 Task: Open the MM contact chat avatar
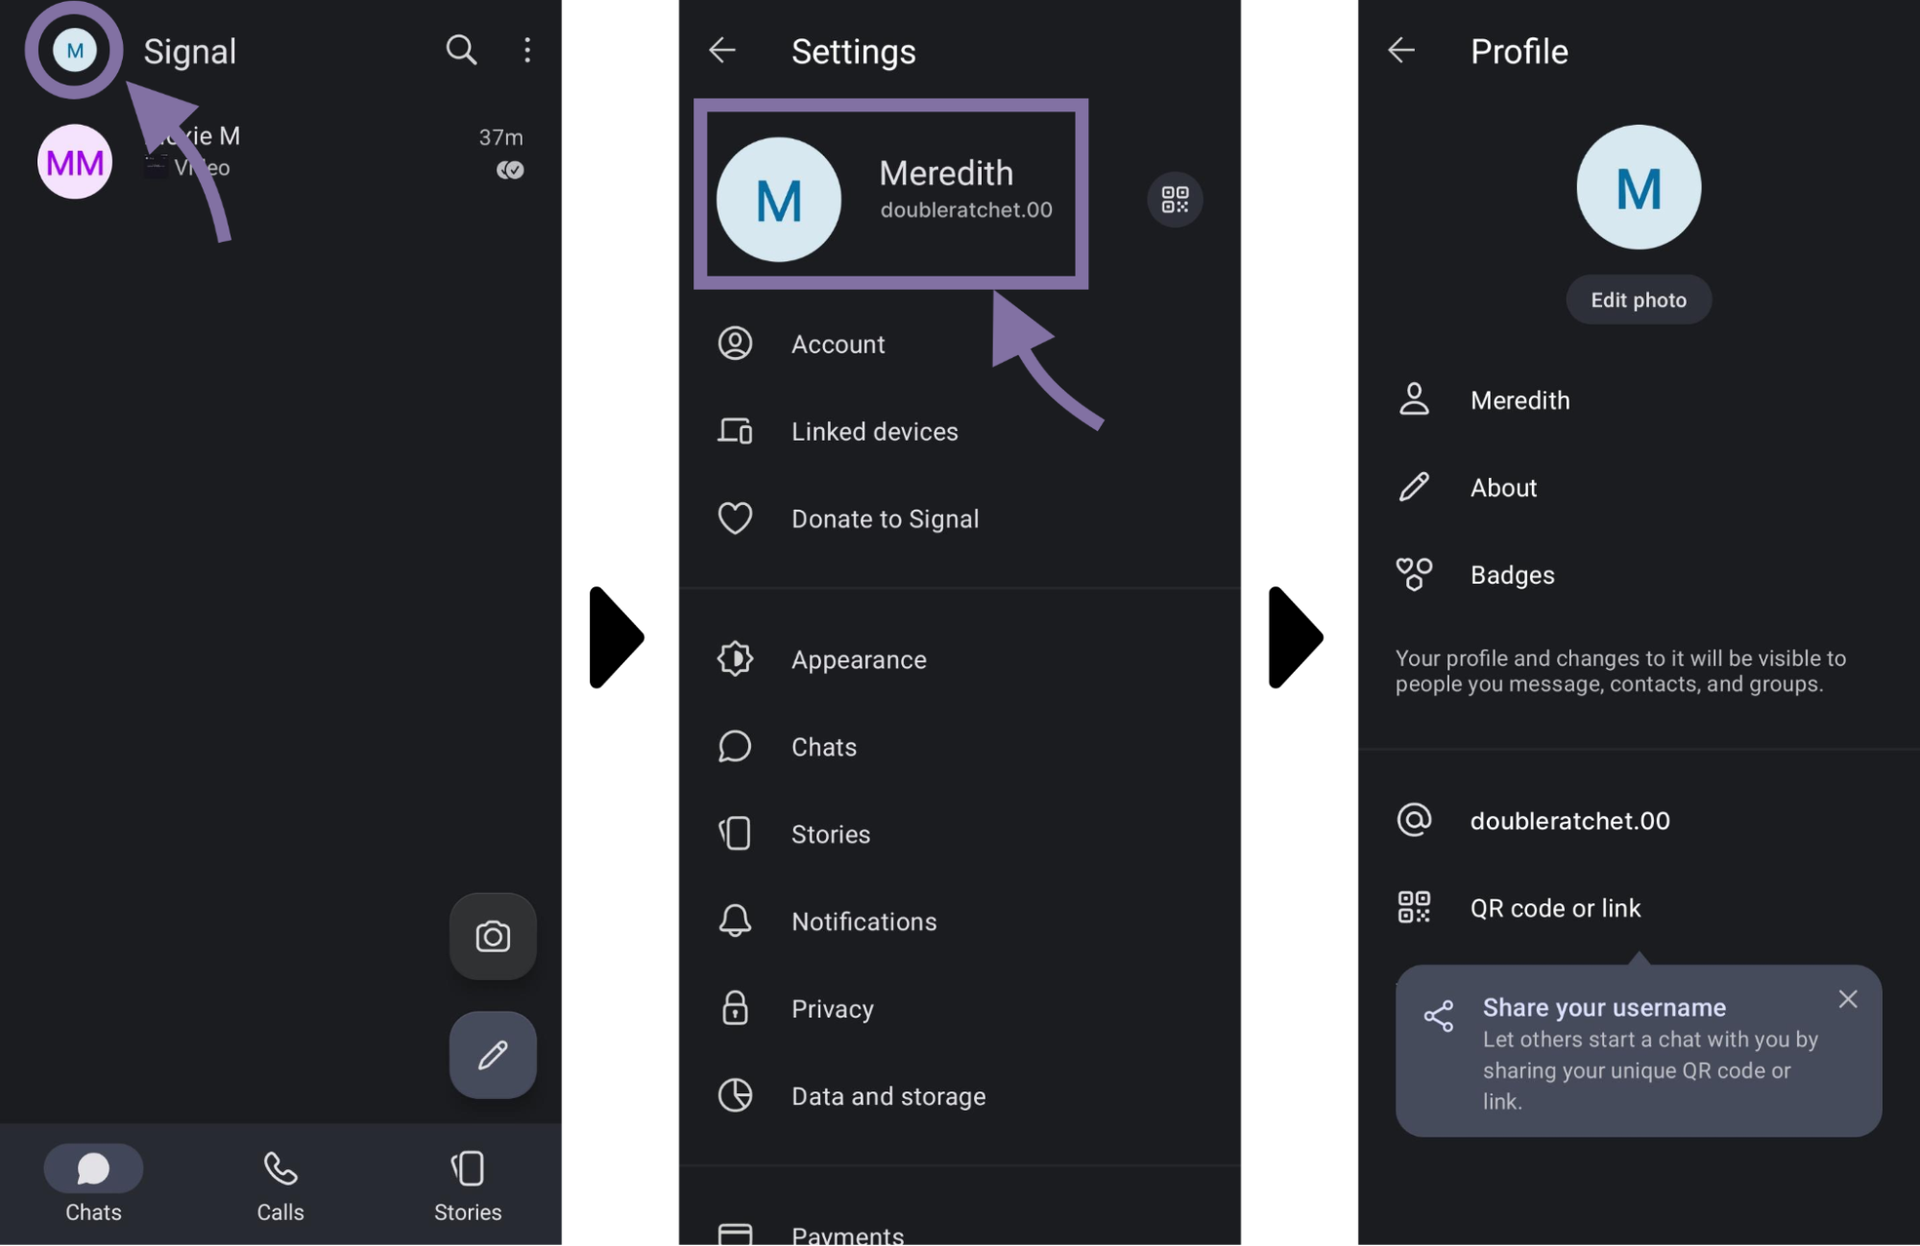coord(75,161)
